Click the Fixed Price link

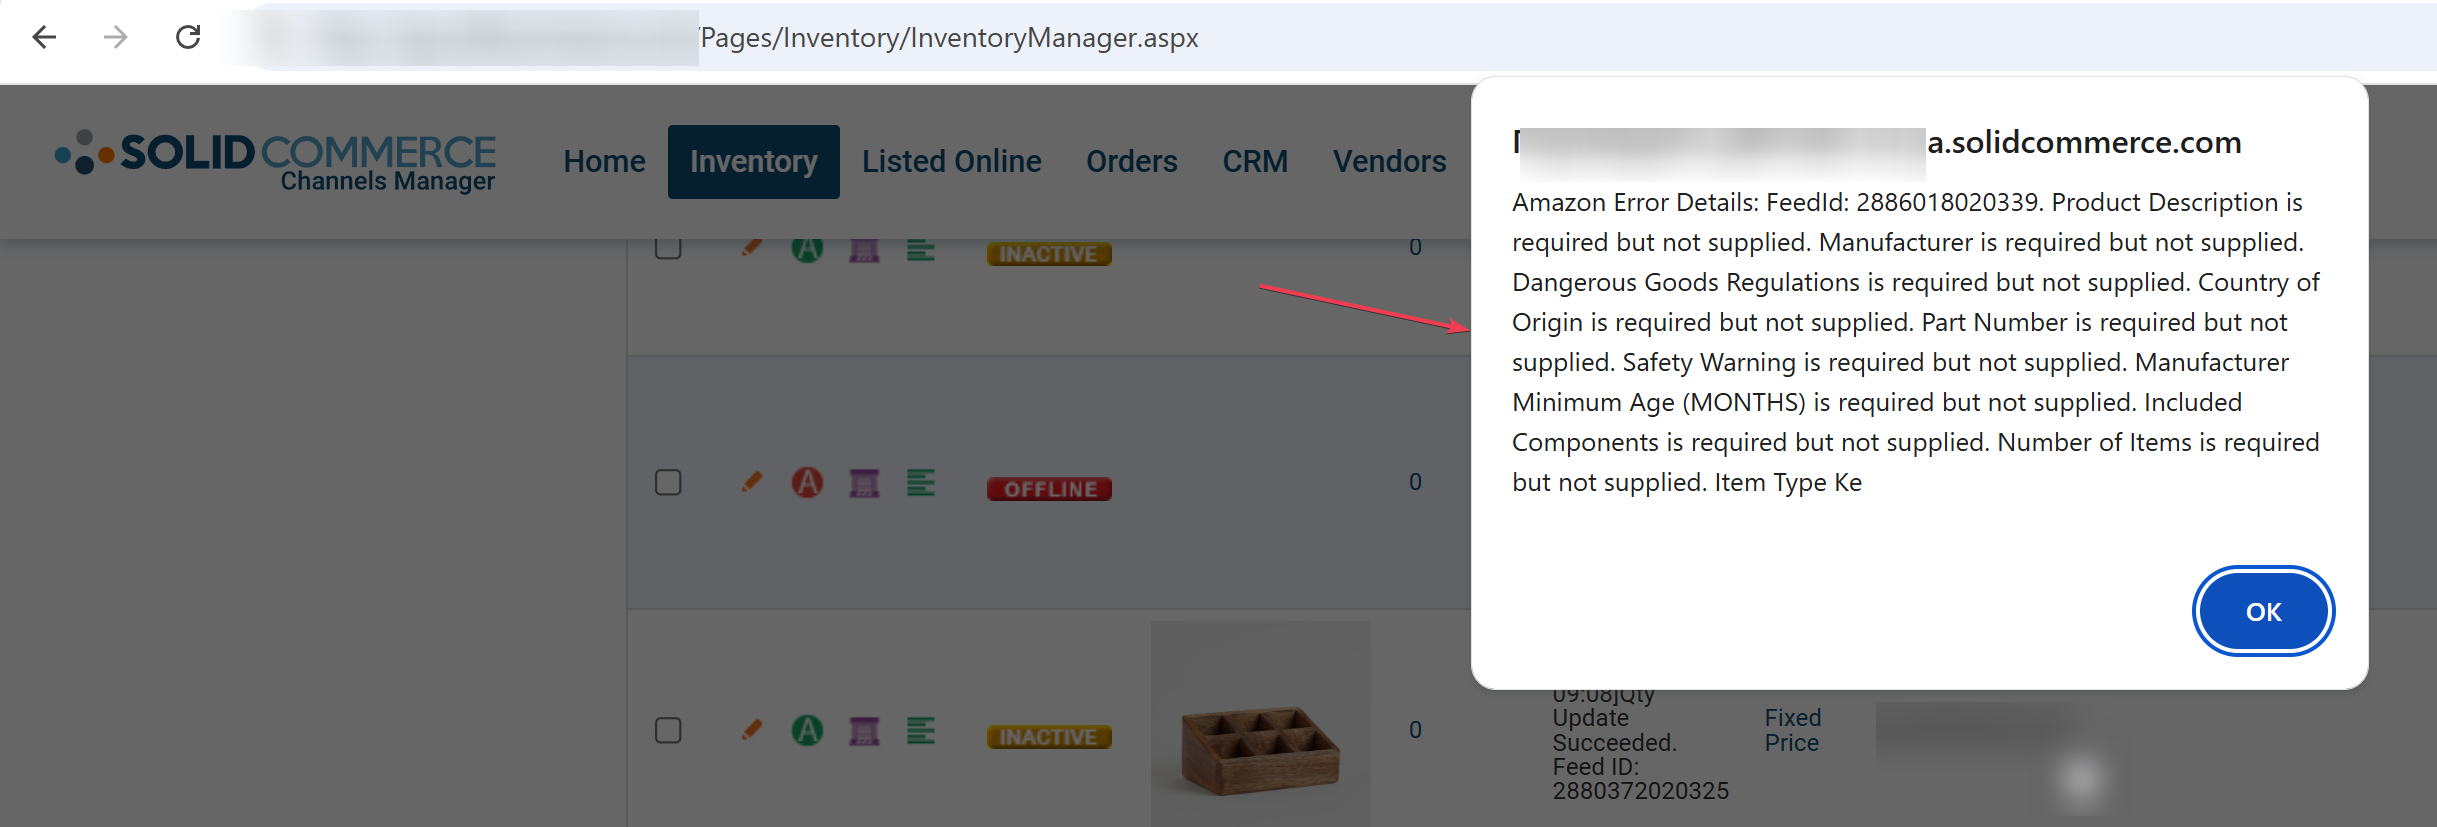coord(1793,730)
